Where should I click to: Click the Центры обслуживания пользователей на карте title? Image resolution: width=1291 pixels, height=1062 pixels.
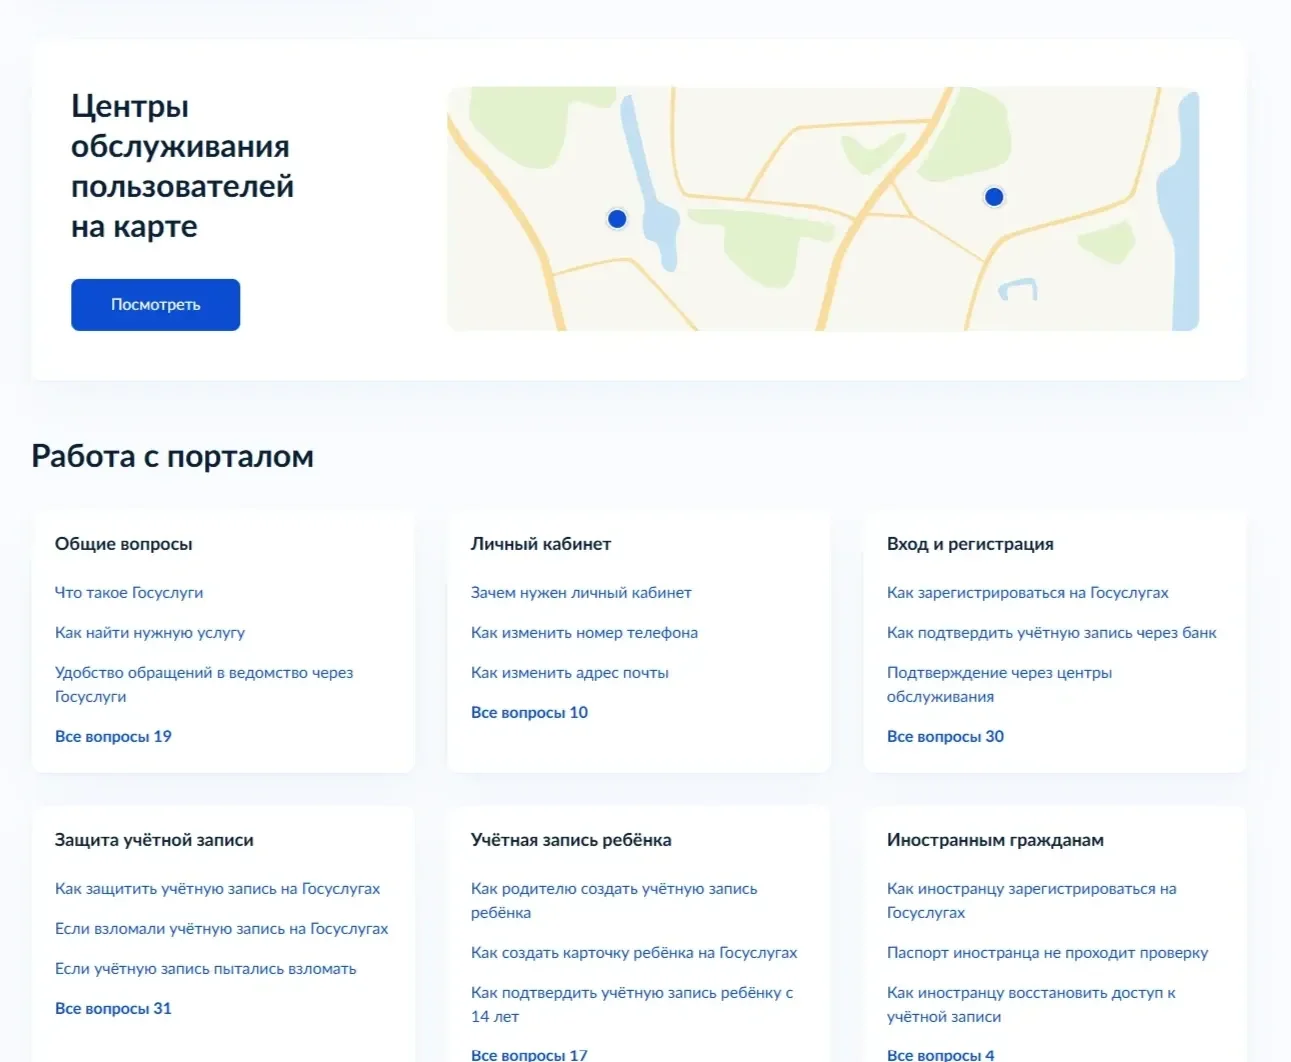182,166
